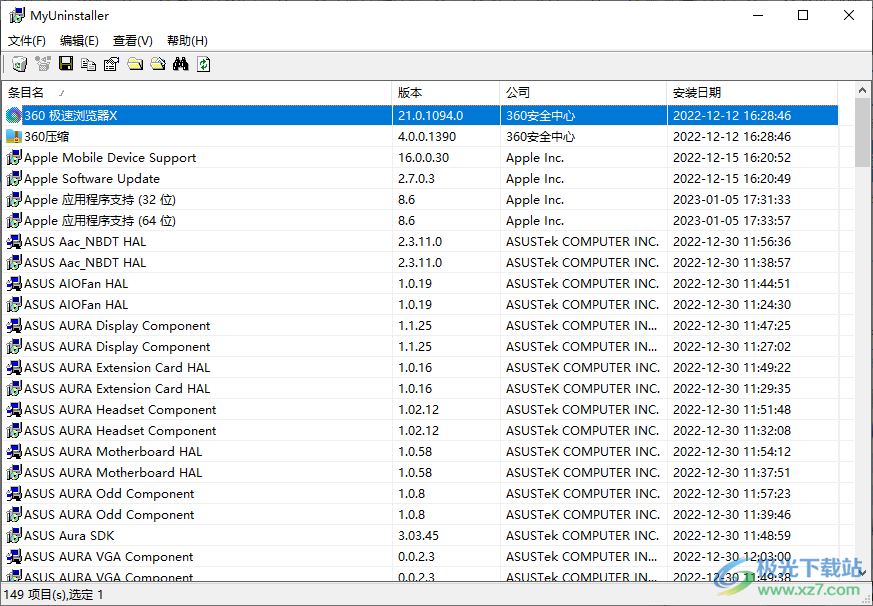Copy selected items with the copy icon
Image resolution: width=873 pixels, height=606 pixels.
89,64
